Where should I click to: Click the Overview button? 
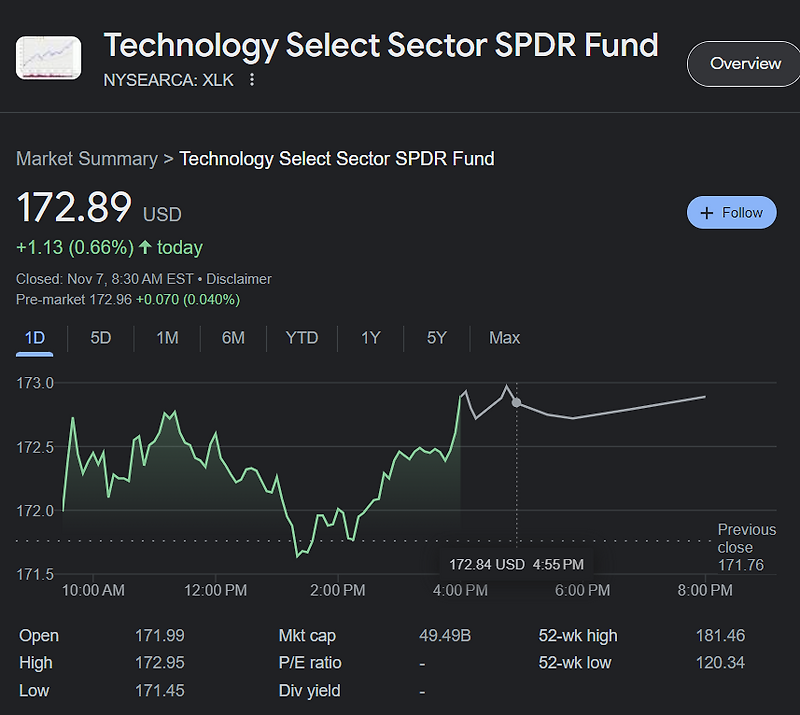(745, 64)
